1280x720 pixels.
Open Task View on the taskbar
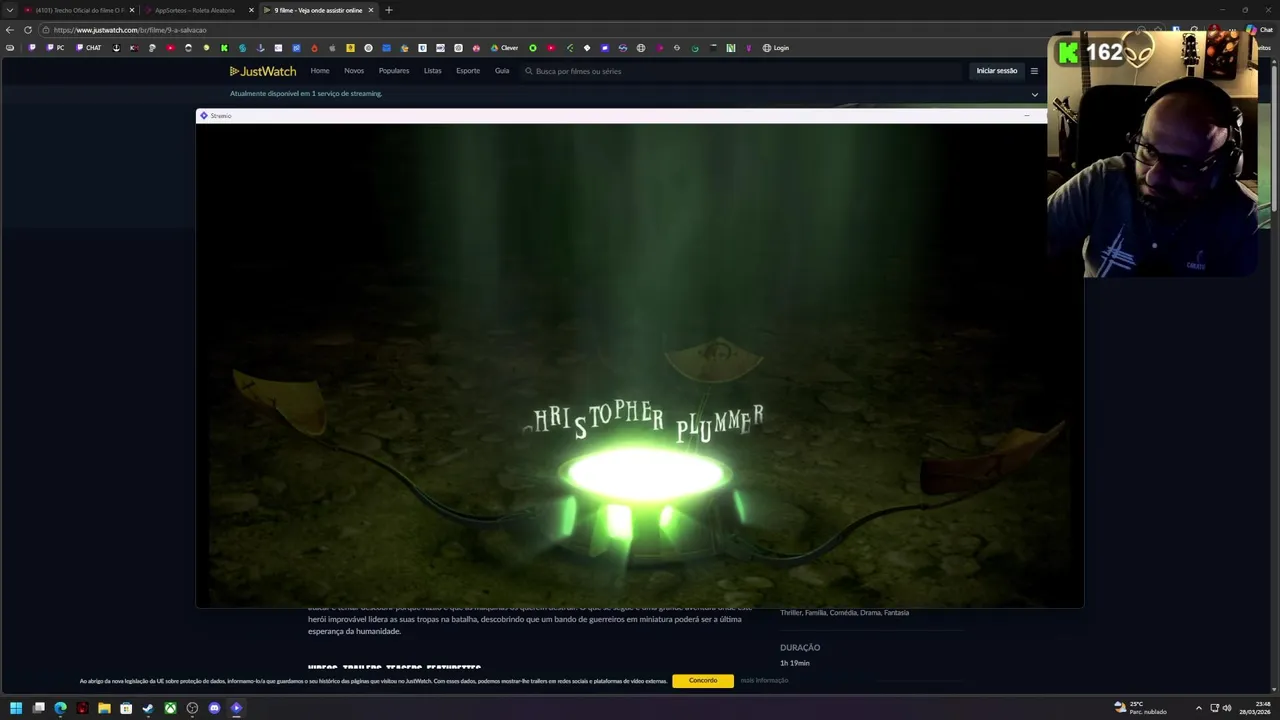(38, 708)
